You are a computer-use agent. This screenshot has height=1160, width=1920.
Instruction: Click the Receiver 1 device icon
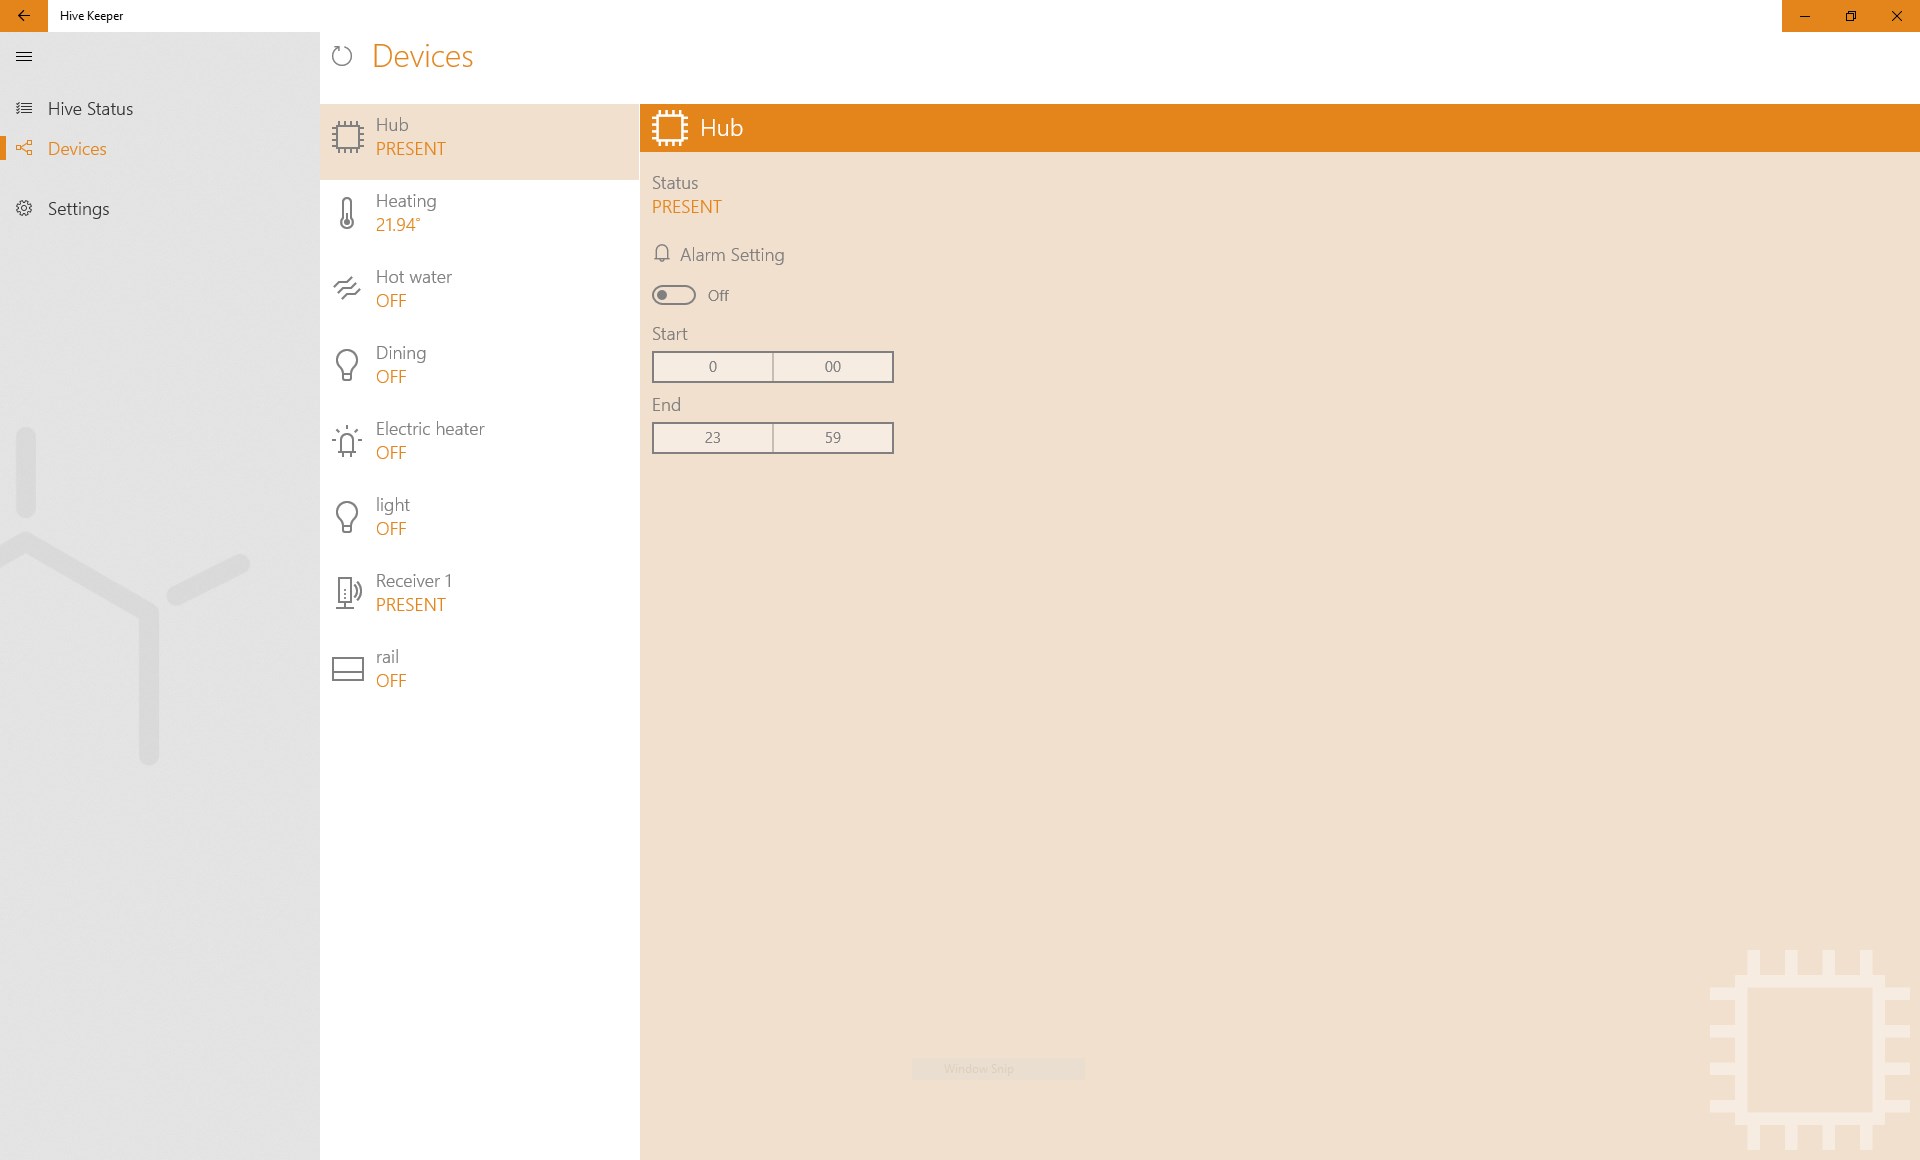pos(347,593)
